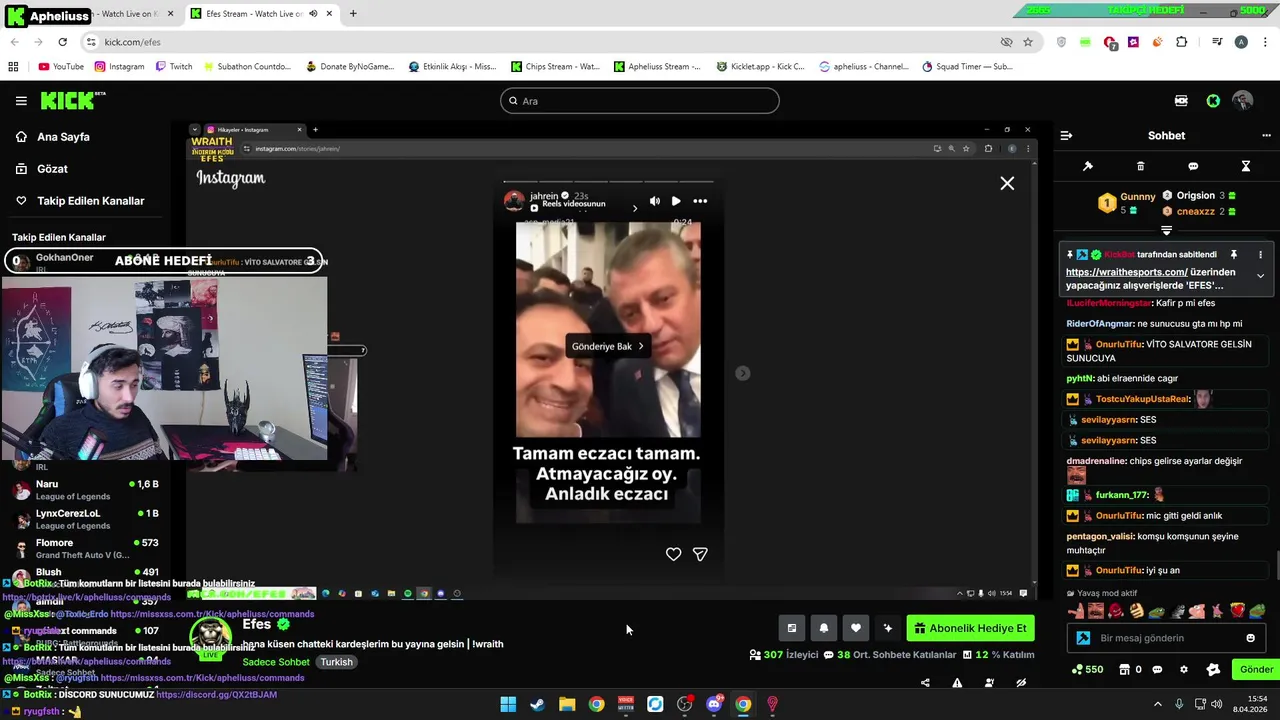Share story via paper plane icon

point(700,554)
